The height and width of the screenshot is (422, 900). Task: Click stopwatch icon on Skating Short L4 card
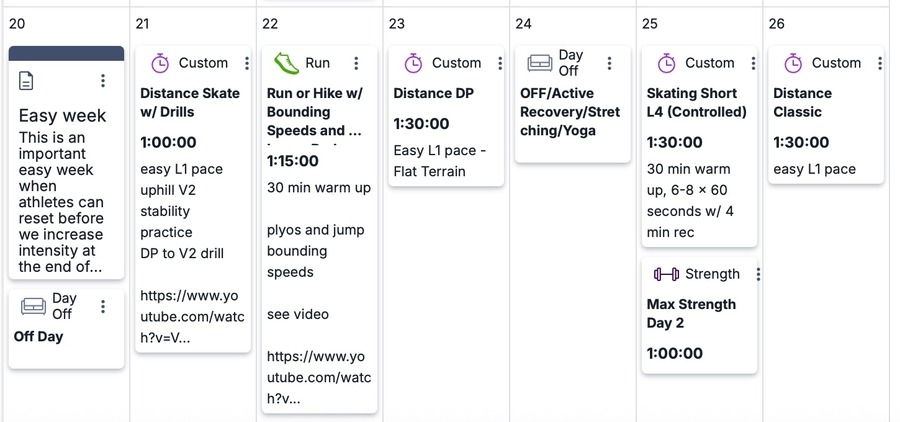click(666, 63)
